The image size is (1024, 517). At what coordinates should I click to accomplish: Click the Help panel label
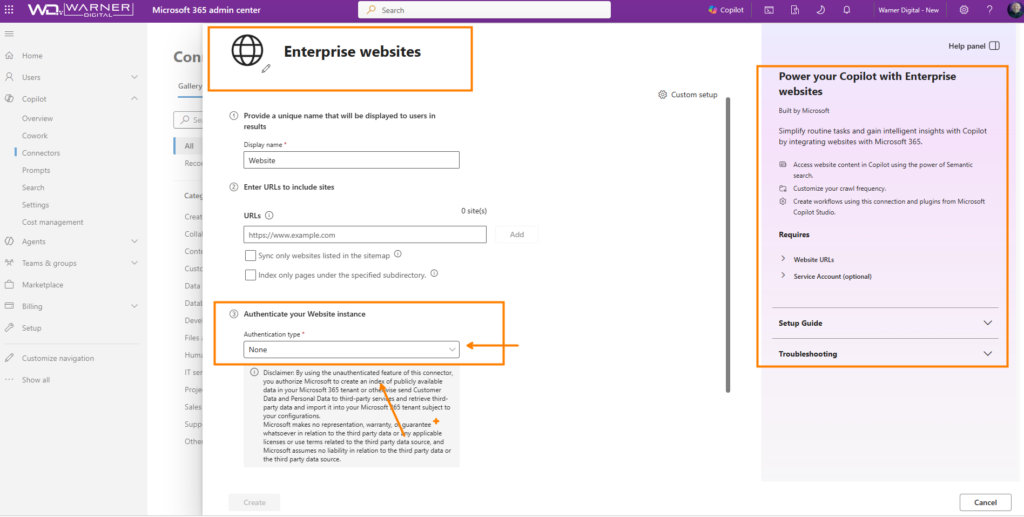pyautogui.click(x=967, y=46)
